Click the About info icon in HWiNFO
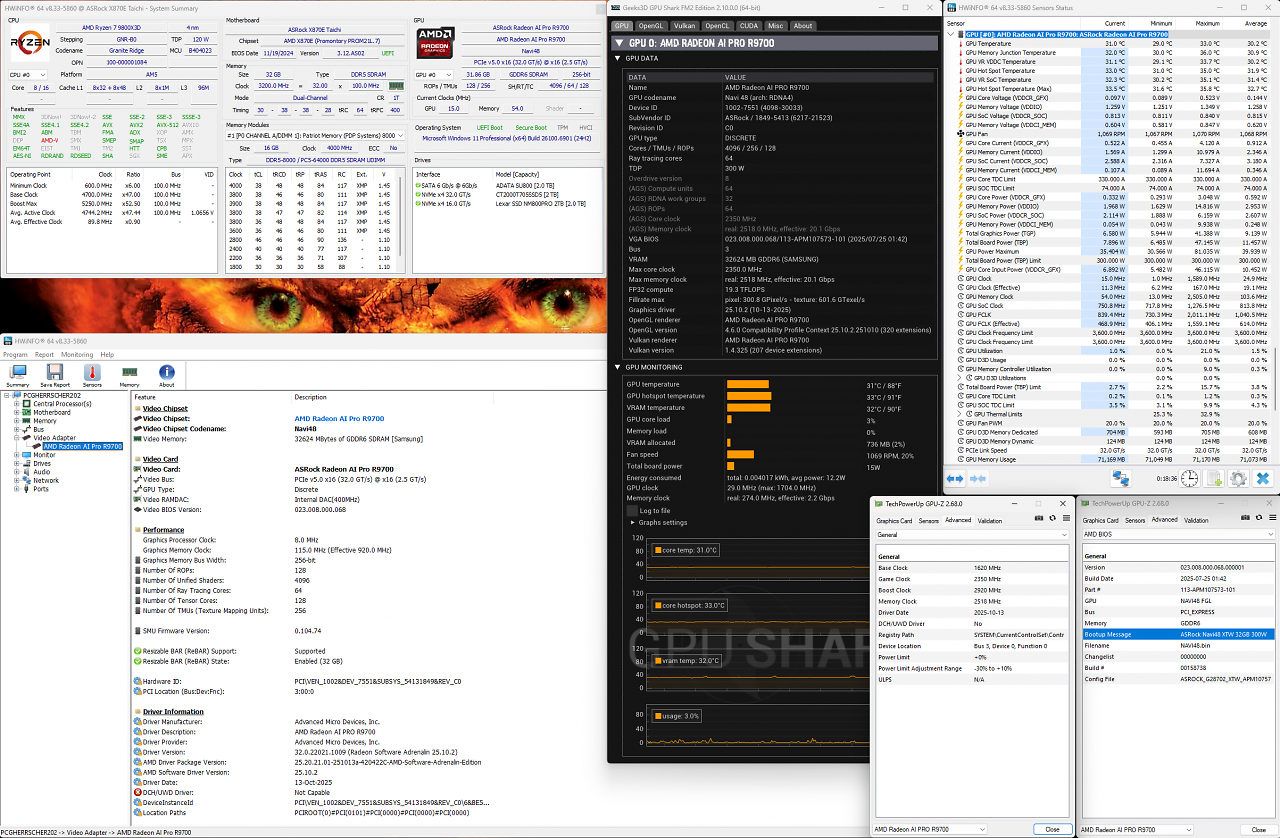Viewport: 1280px width, 838px height. click(166, 376)
